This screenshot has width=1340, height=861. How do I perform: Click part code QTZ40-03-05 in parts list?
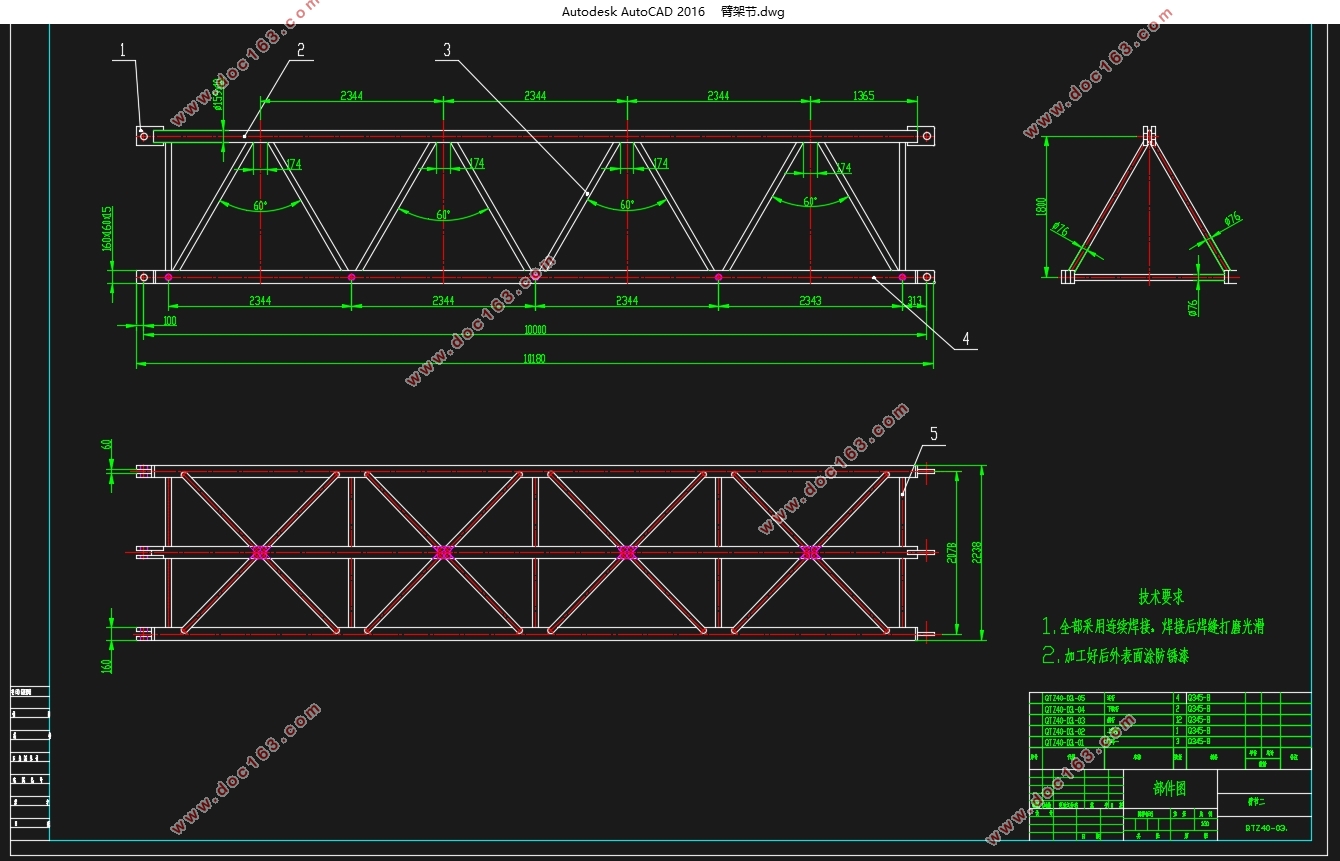(x=1064, y=698)
